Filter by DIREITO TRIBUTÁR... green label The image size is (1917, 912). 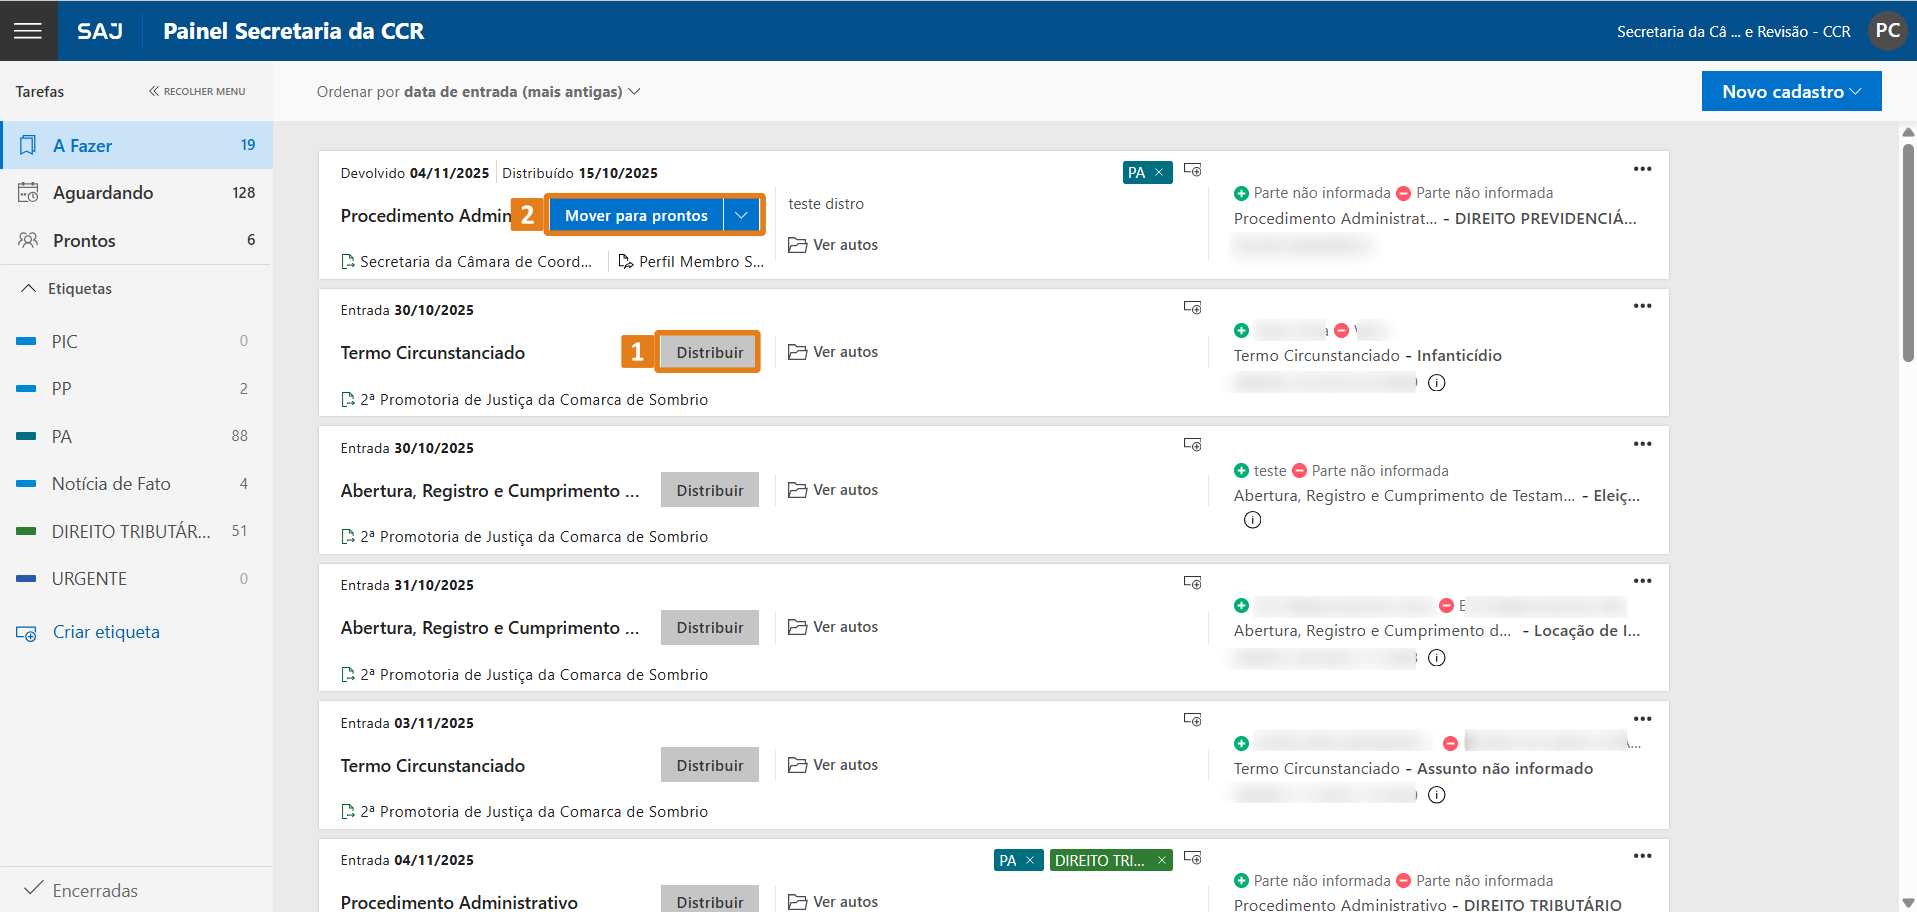click(131, 532)
